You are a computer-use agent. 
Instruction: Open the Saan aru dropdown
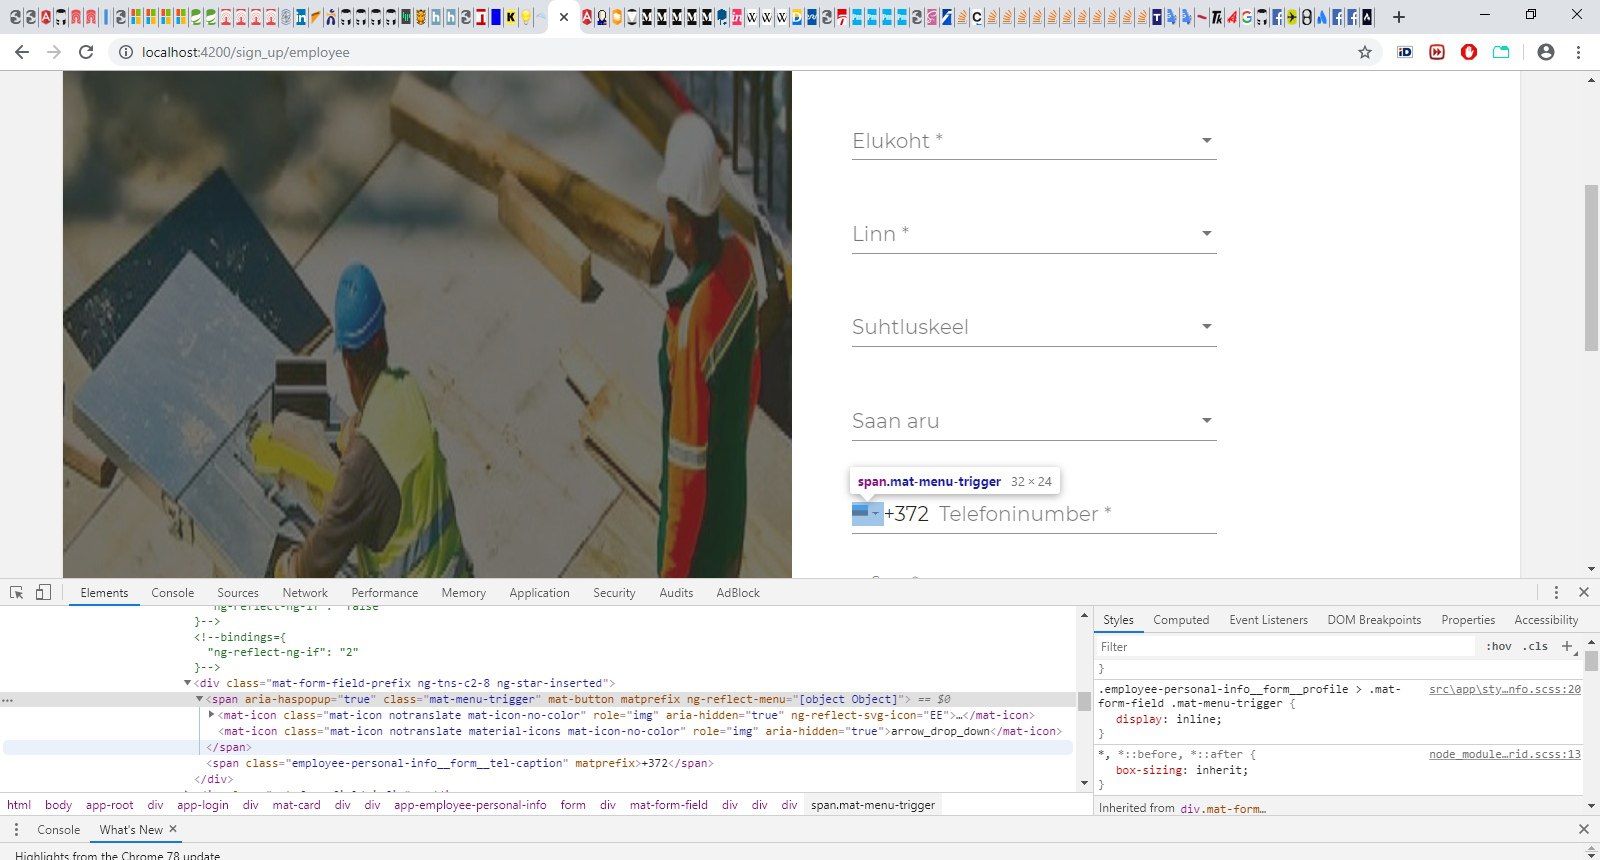[1034, 421]
